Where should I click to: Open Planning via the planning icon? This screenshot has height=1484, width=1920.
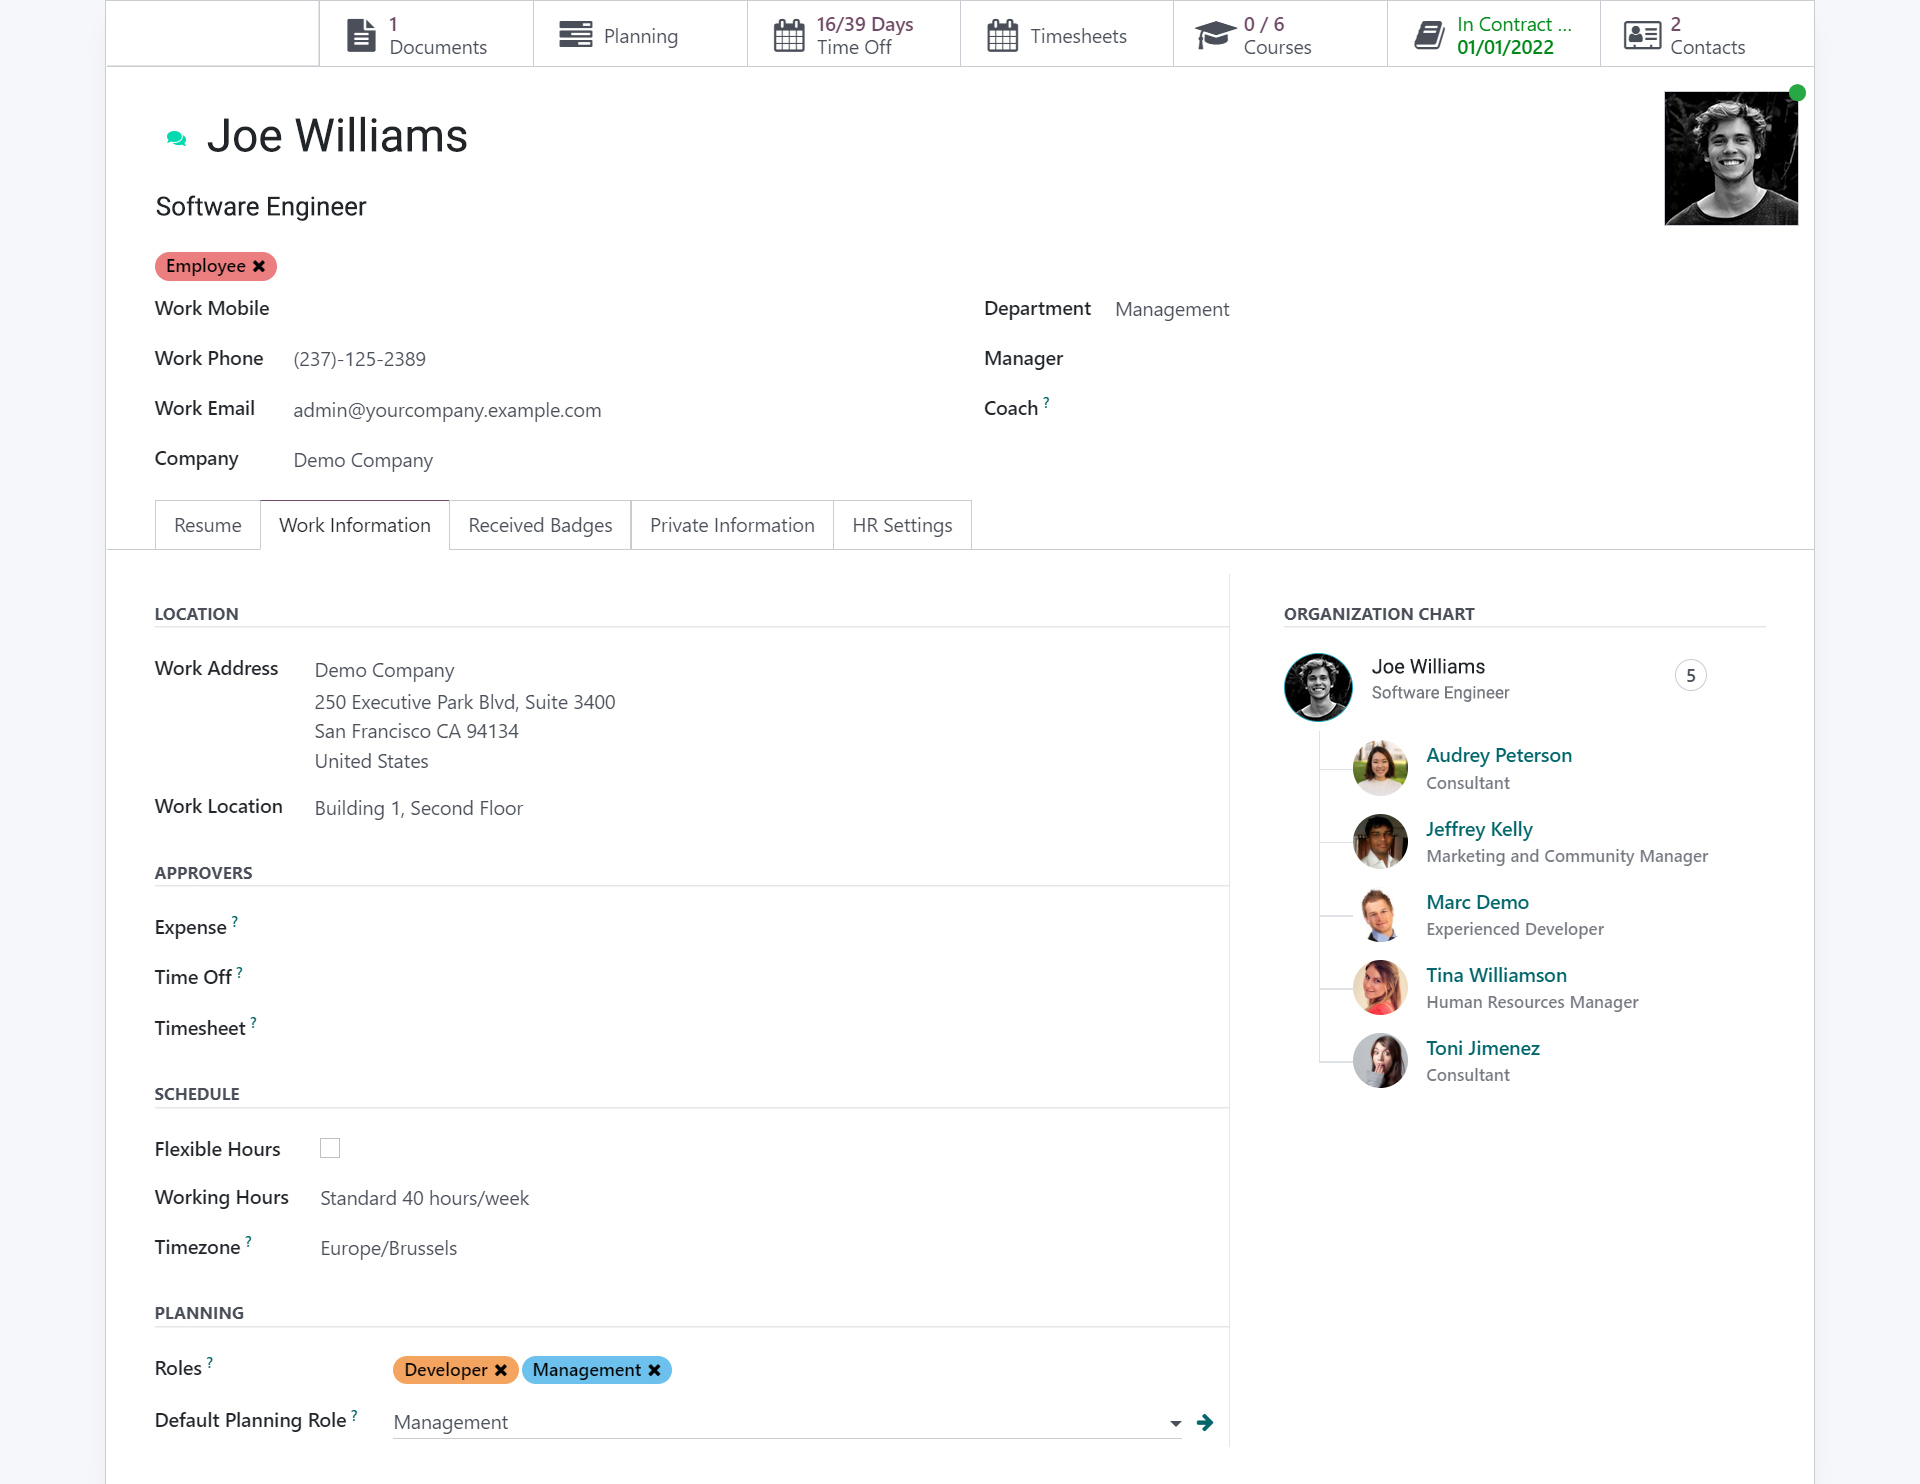(574, 33)
